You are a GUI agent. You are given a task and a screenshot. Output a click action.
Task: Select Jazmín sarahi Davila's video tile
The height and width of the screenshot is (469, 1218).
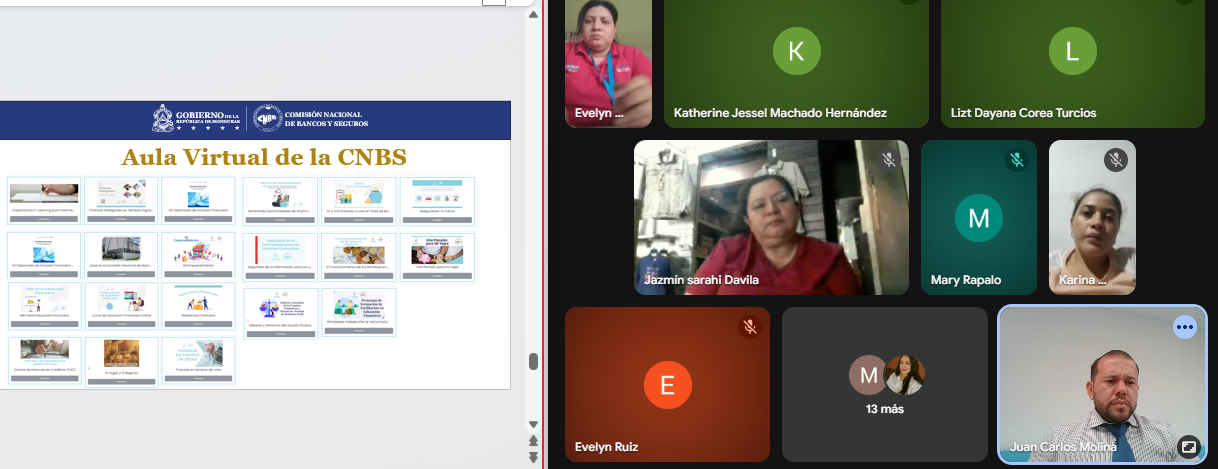click(771, 217)
